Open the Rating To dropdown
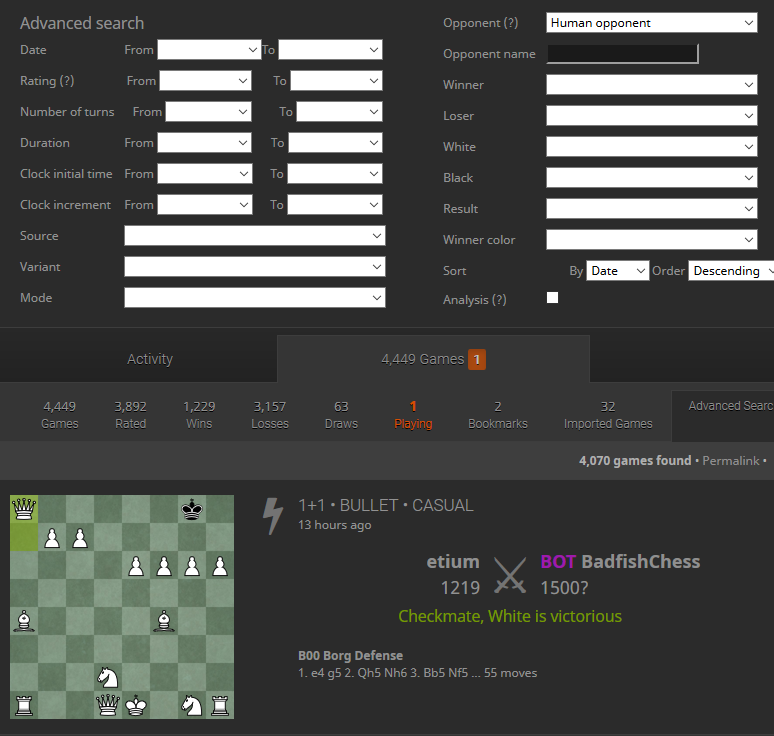Viewport: 774px width, 736px height. 336,81
